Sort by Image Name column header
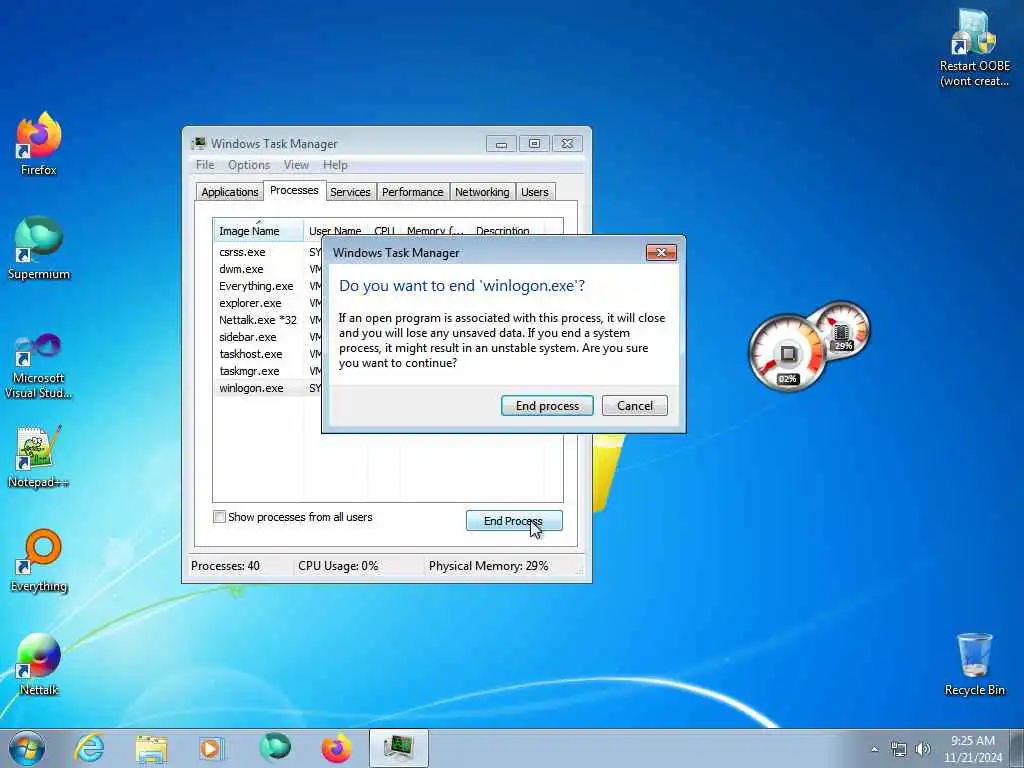Image resolution: width=1024 pixels, height=768 pixels. pyautogui.click(x=258, y=231)
